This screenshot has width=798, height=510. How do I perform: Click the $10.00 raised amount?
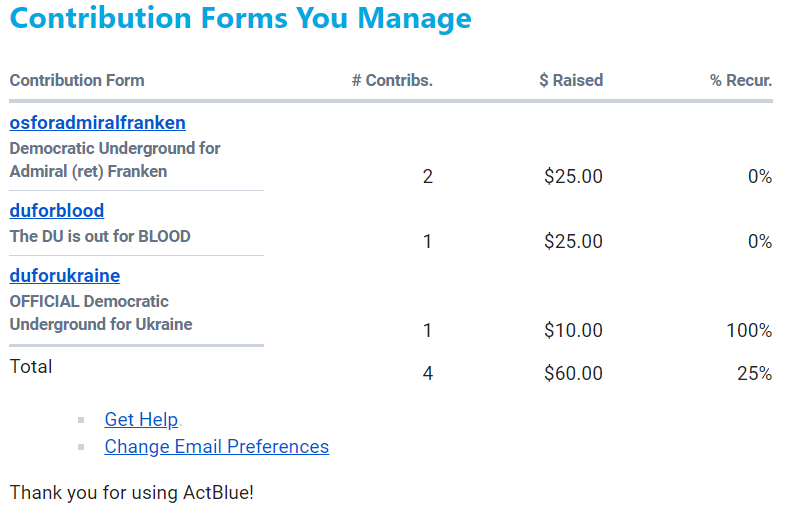click(x=573, y=331)
